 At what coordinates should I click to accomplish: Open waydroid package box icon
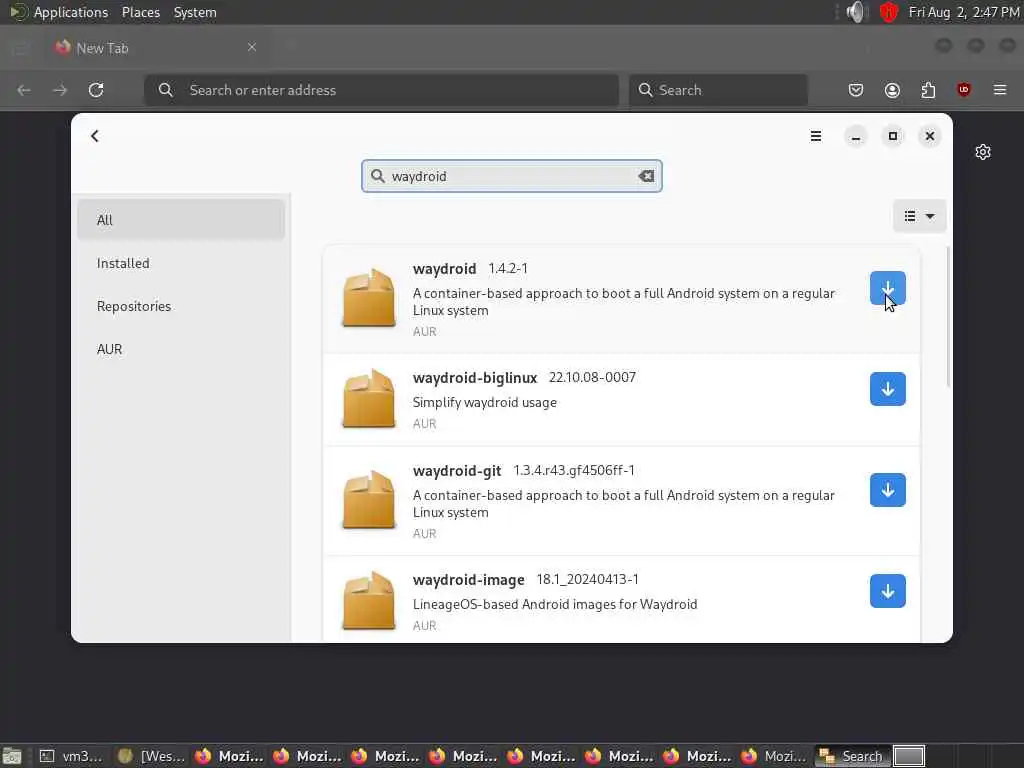[x=368, y=297]
